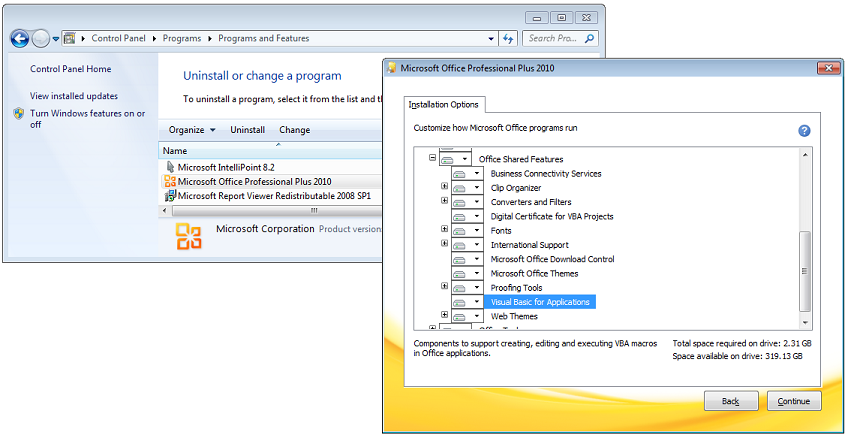The image size is (848, 438).
Task: Open View installed updates link
Action: 74,96
